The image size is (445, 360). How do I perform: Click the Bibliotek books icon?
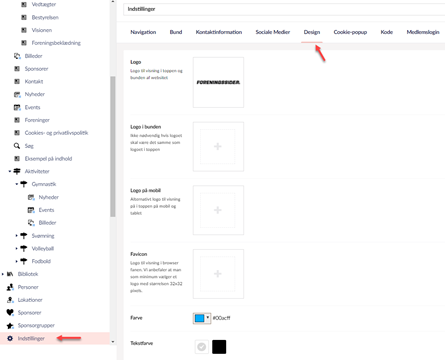[10, 274]
